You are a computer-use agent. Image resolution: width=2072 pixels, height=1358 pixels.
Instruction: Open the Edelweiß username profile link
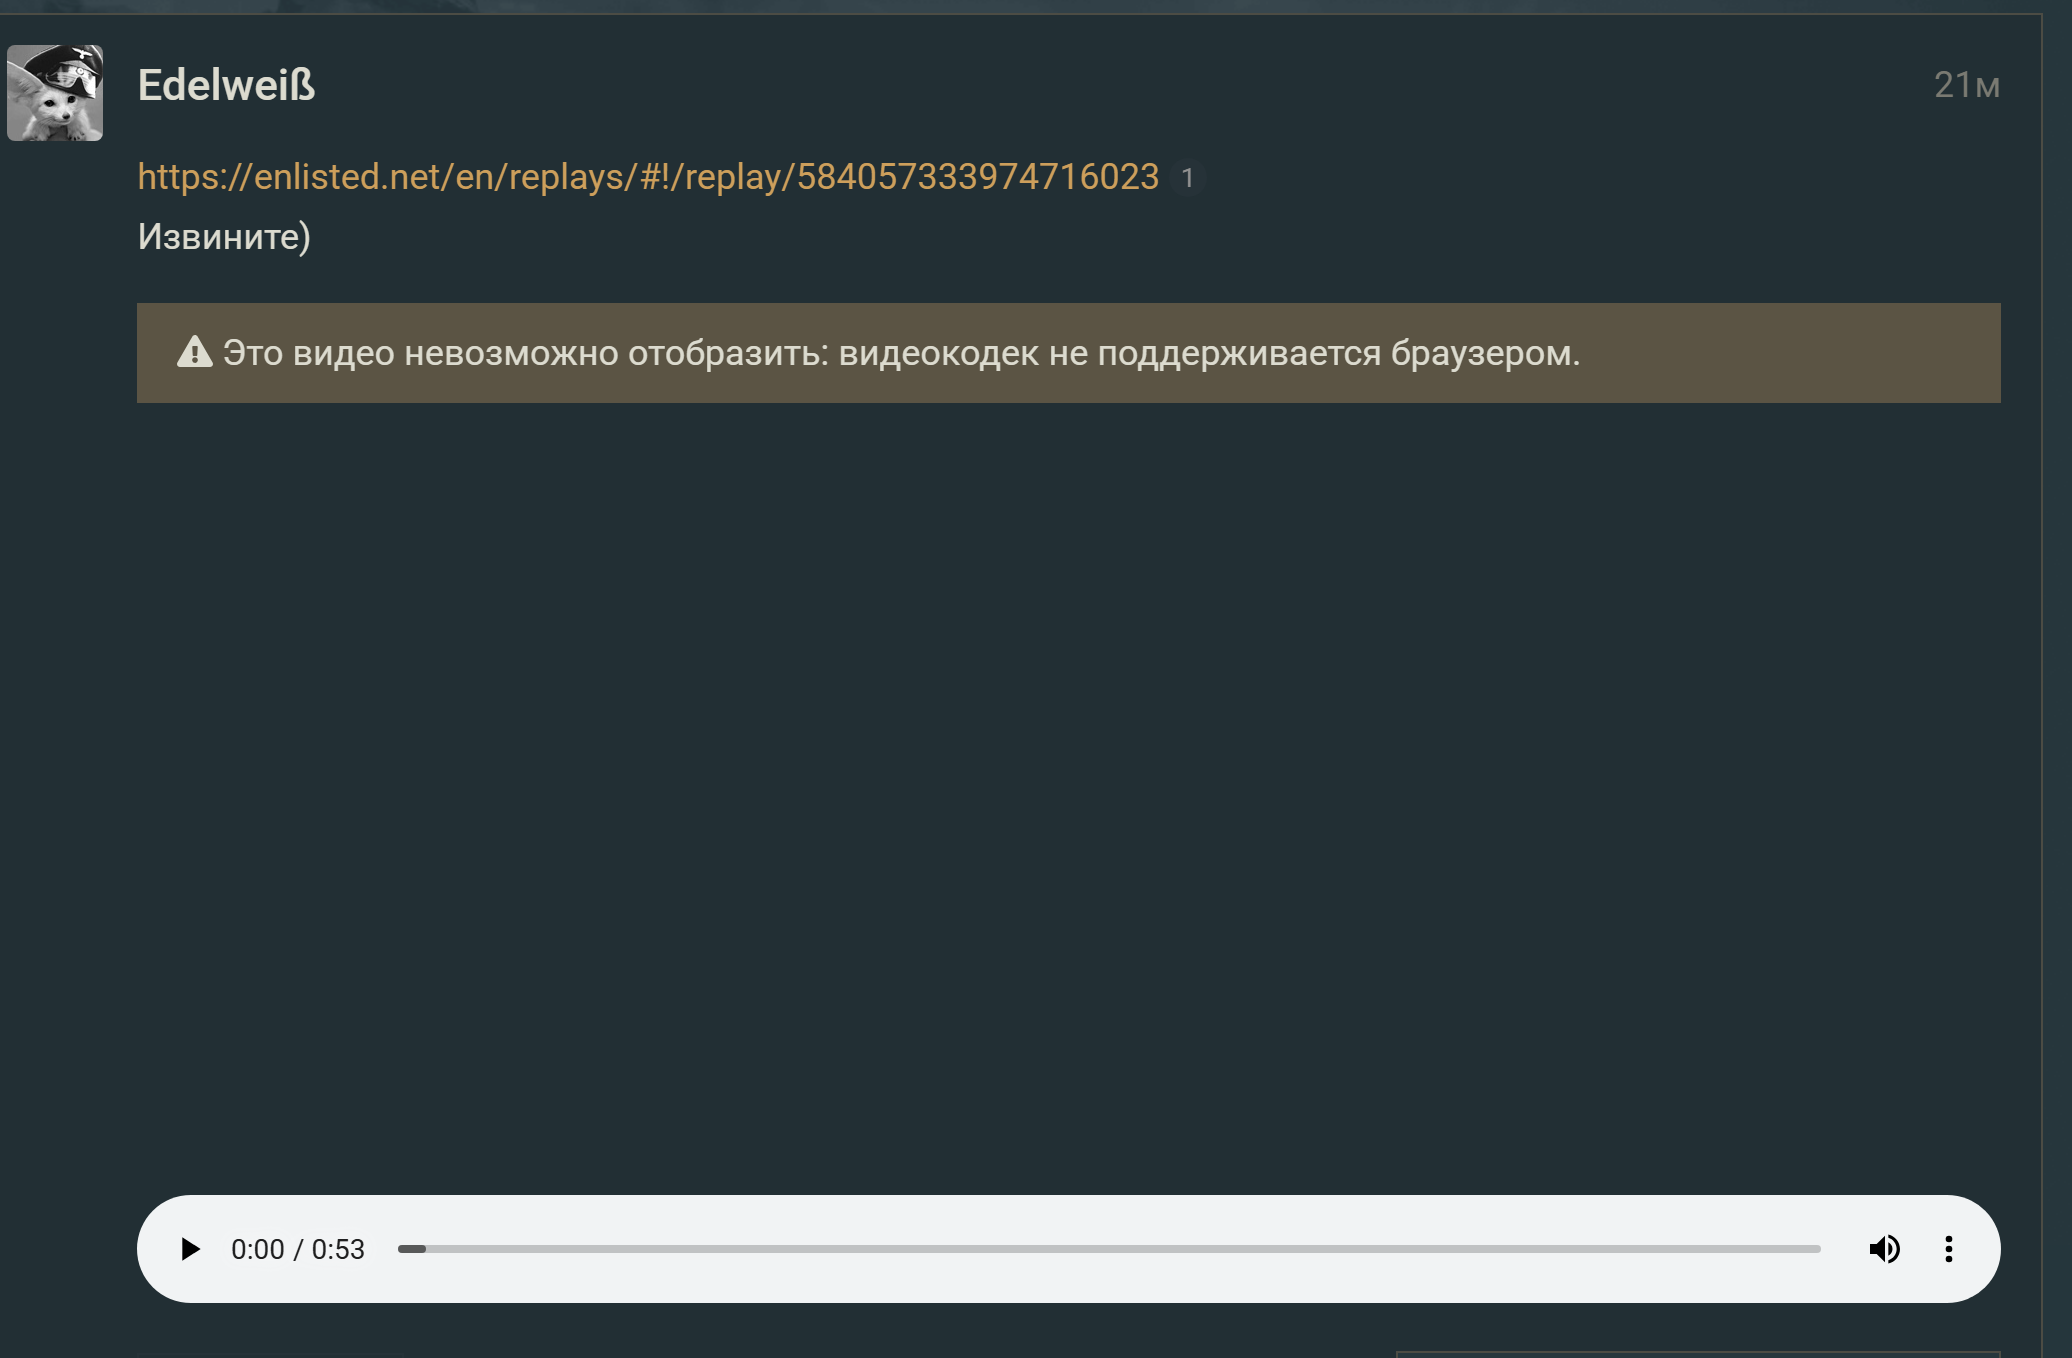tap(226, 85)
